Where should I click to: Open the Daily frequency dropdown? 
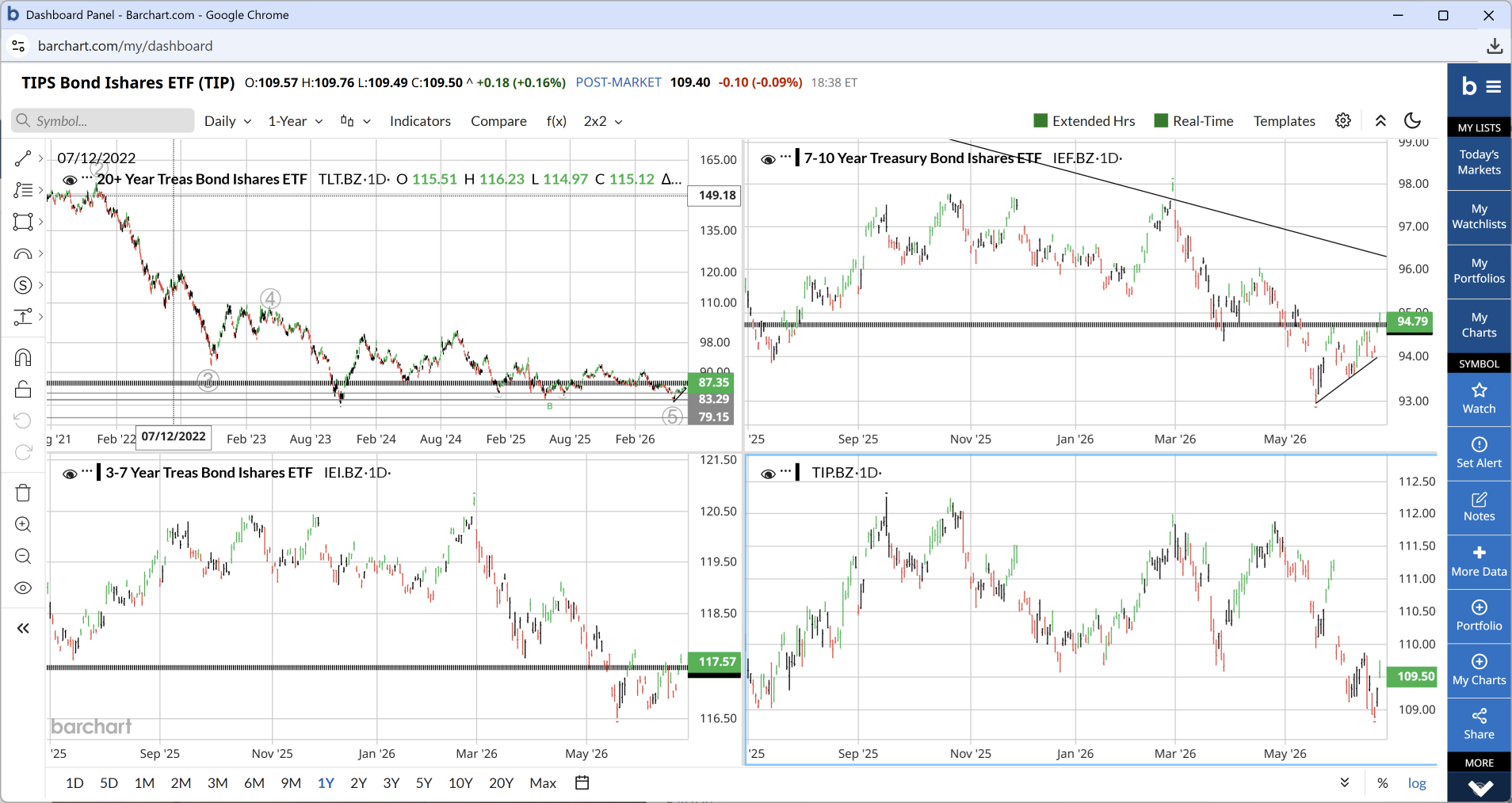(x=227, y=121)
